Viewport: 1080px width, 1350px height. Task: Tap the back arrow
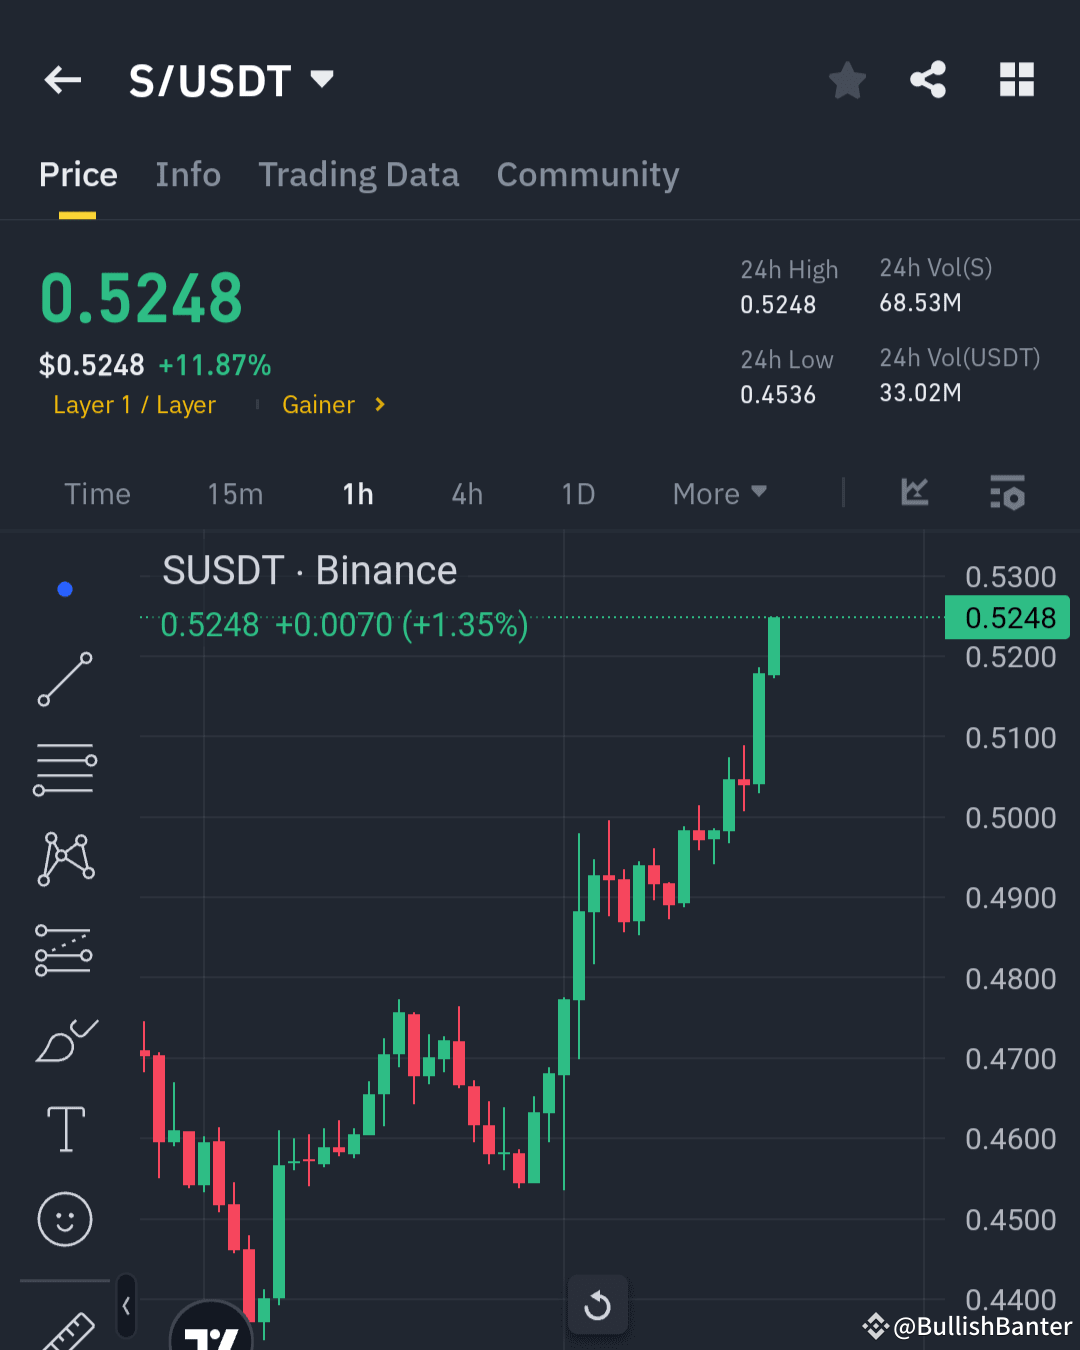(62, 80)
